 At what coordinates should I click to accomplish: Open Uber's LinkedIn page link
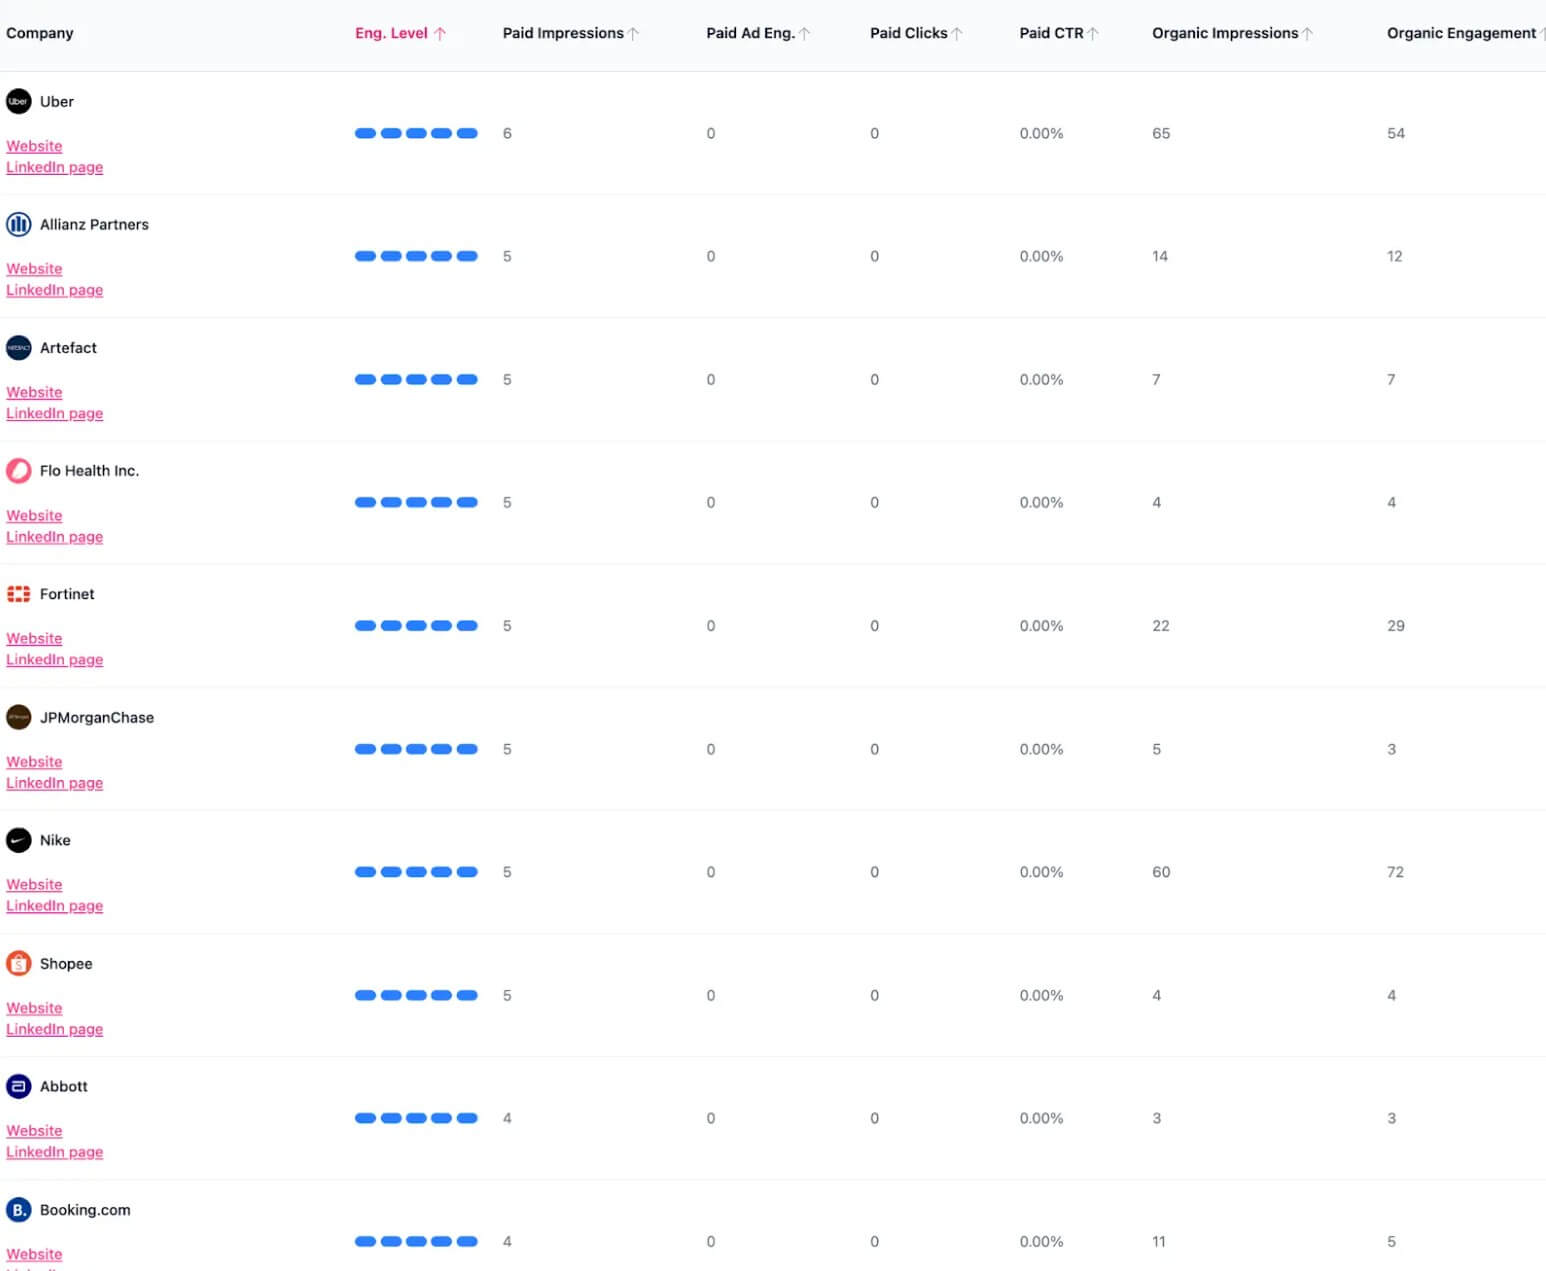coord(55,167)
